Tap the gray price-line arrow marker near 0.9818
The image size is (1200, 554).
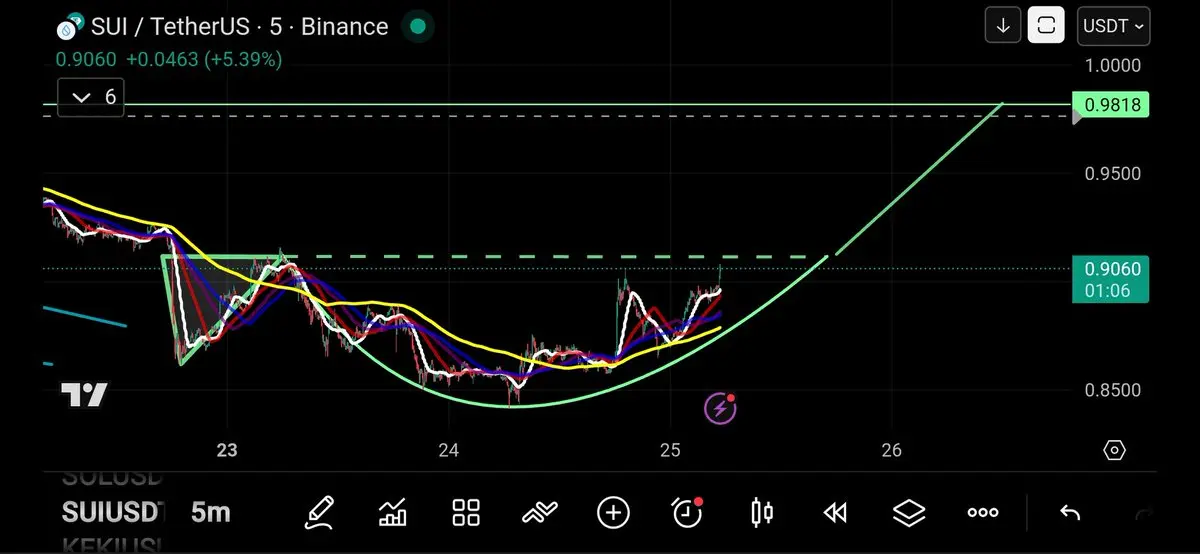[1076, 116]
